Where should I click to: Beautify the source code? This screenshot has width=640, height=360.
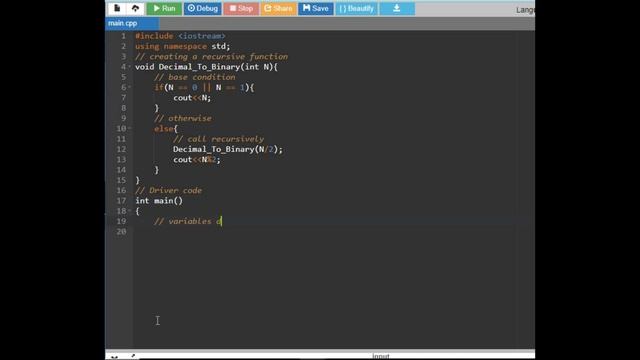pyautogui.click(x=356, y=8)
